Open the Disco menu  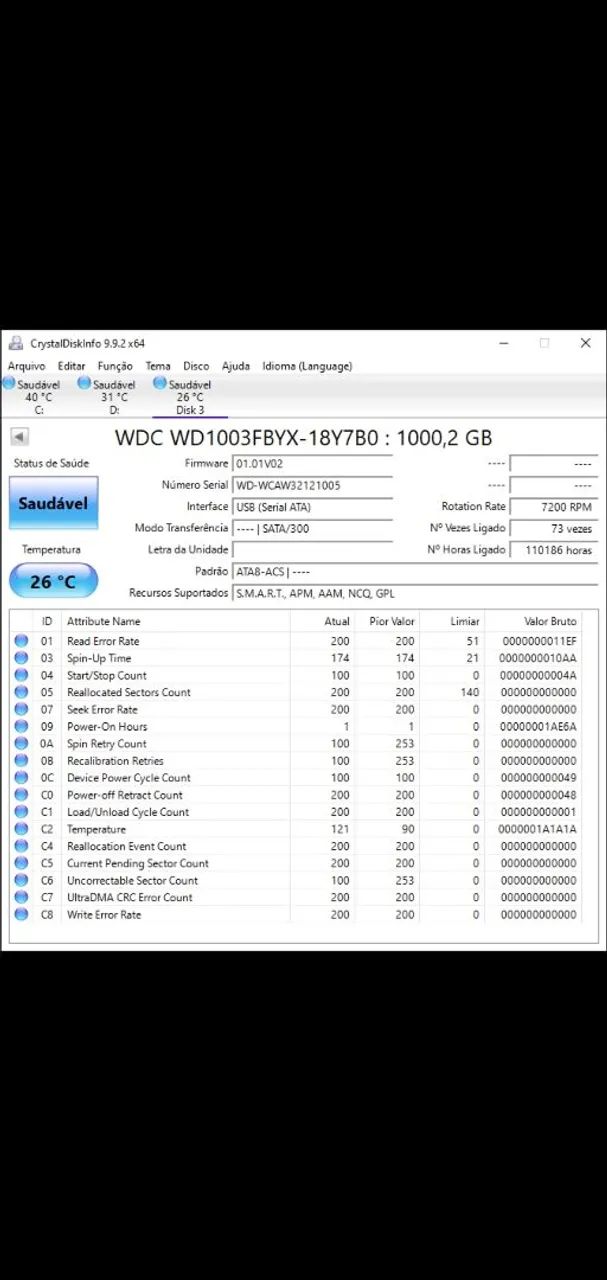click(x=196, y=366)
